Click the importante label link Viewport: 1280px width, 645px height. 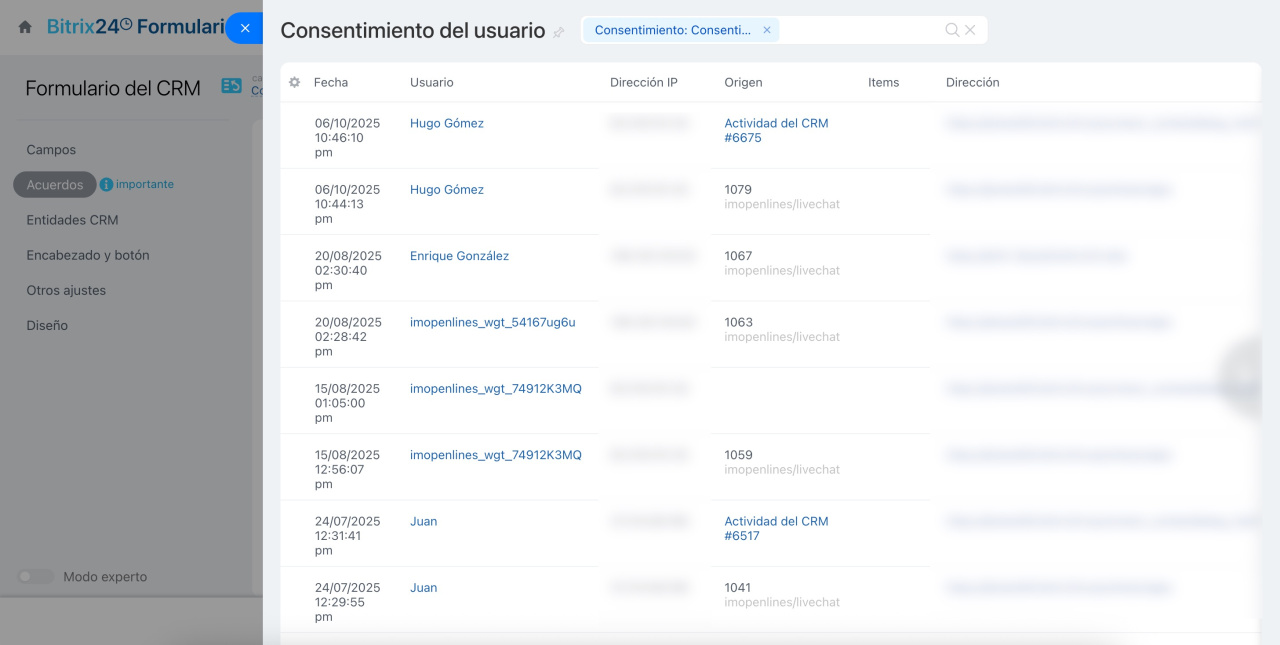pyautogui.click(x=145, y=184)
